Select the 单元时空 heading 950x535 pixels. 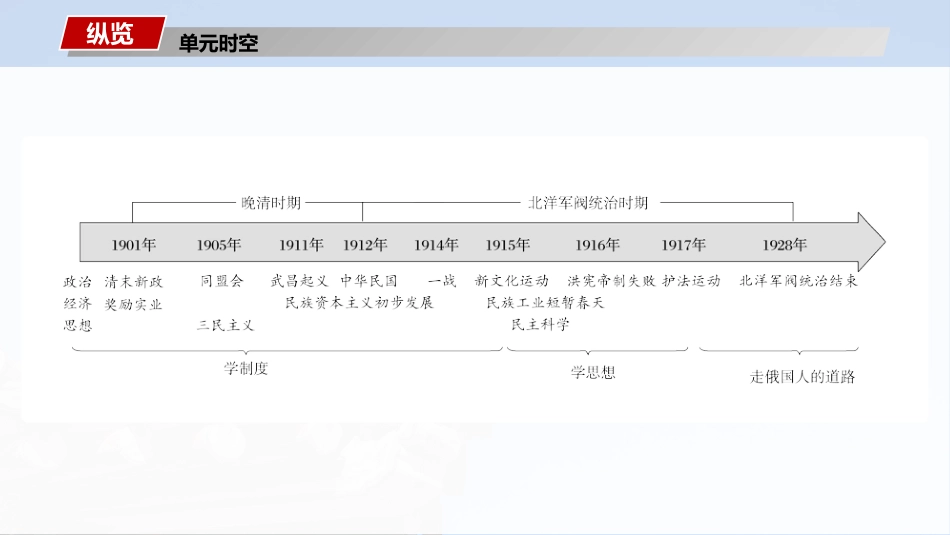(x=218, y=44)
